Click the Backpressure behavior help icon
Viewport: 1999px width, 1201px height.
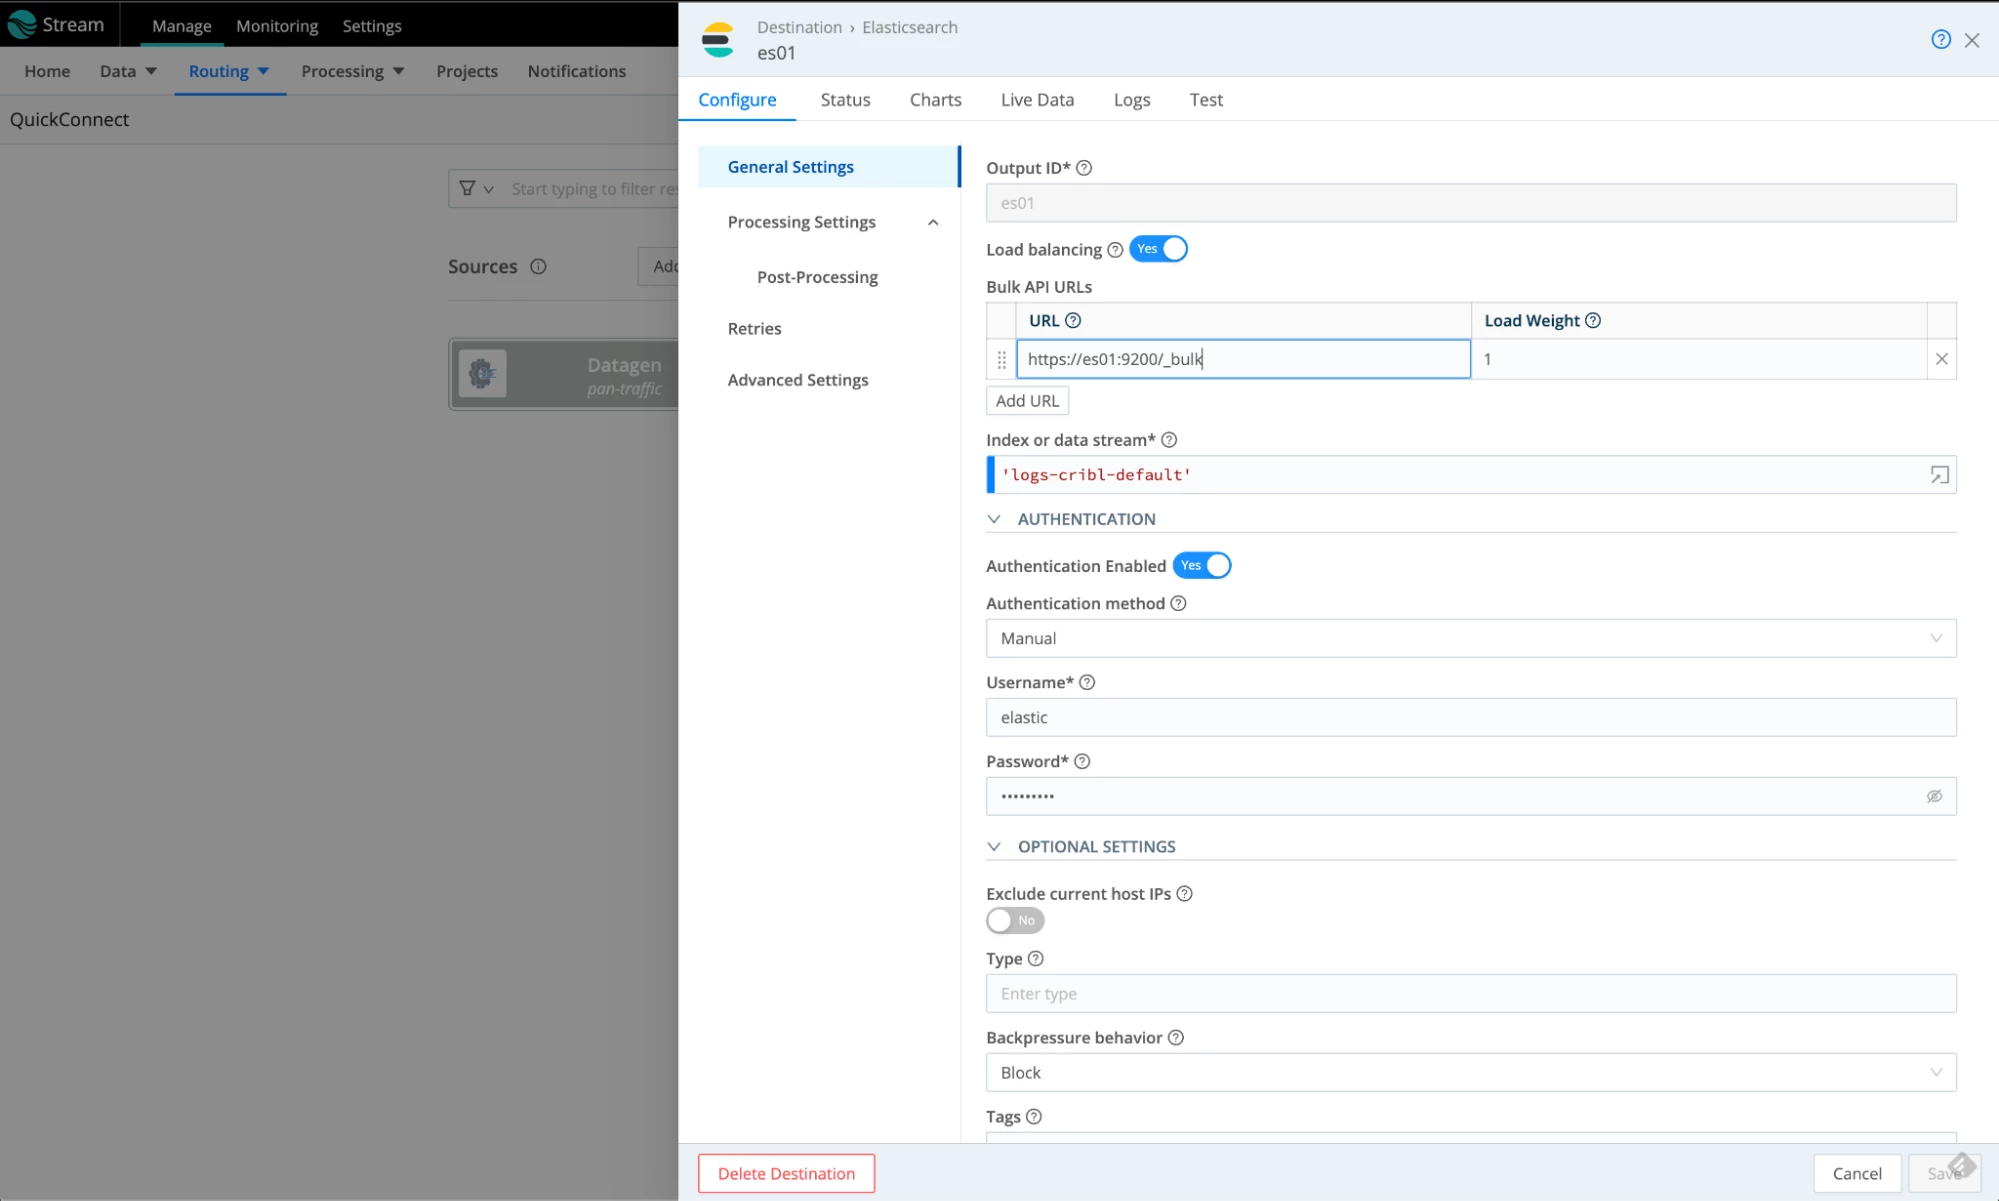pos(1175,1037)
